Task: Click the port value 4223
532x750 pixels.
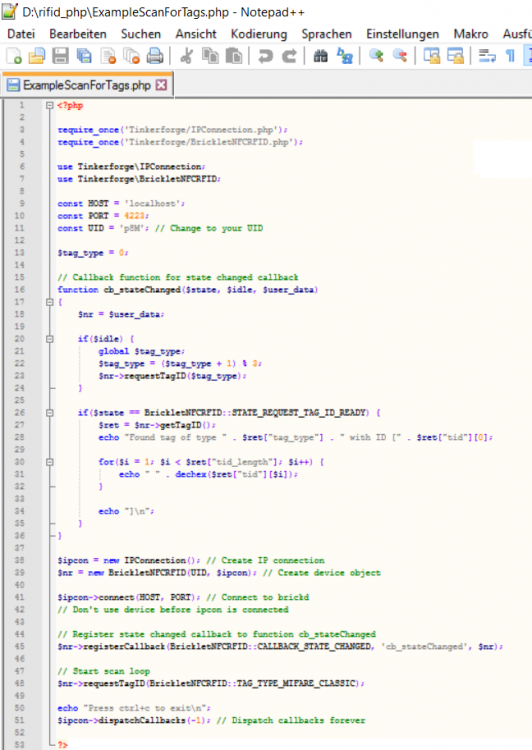Action: pos(134,216)
